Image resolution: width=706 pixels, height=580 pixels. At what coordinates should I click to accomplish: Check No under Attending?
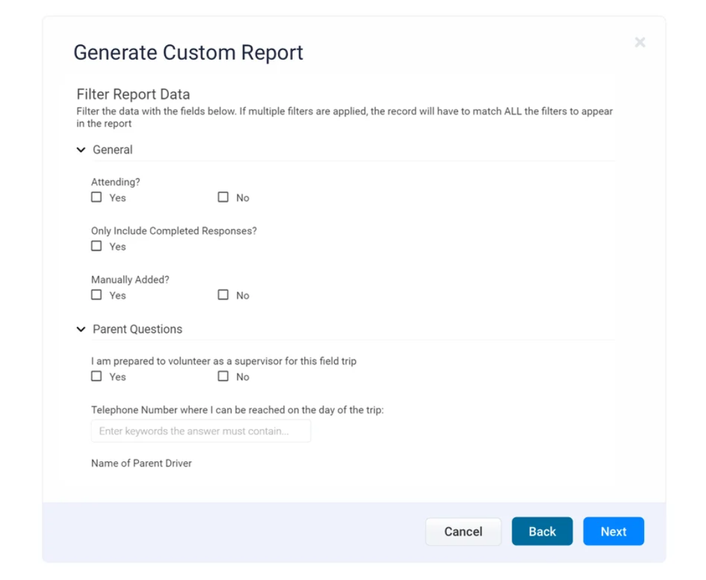tap(223, 197)
